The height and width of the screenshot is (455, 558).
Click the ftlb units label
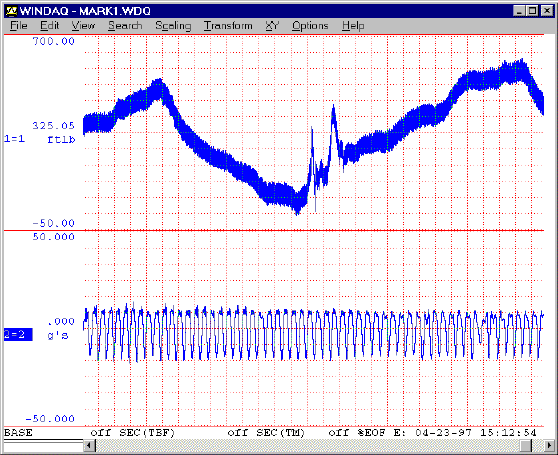pos(61,139)
